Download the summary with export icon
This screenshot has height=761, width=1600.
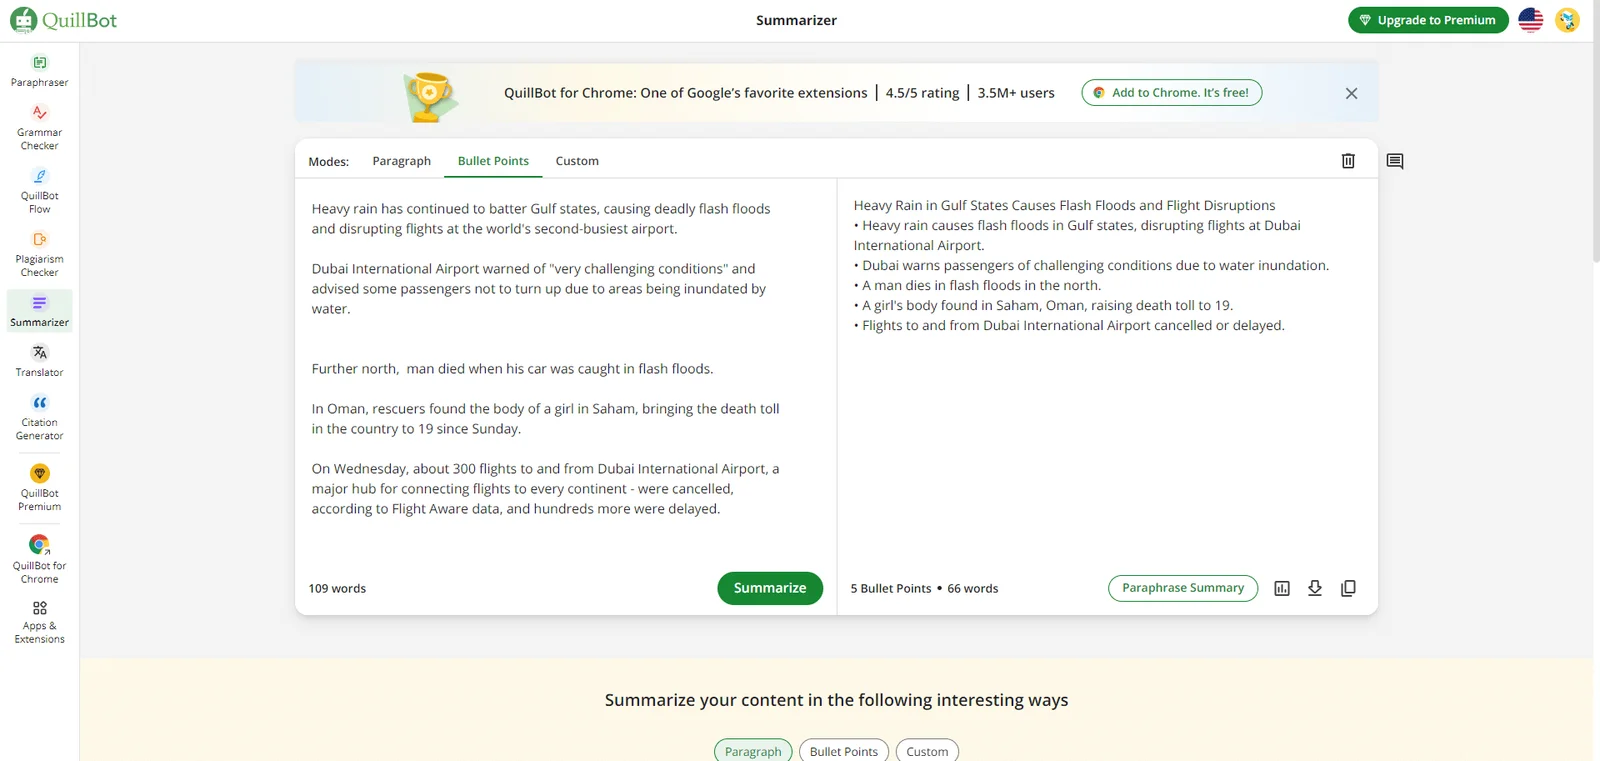(x=1315, y=588)
